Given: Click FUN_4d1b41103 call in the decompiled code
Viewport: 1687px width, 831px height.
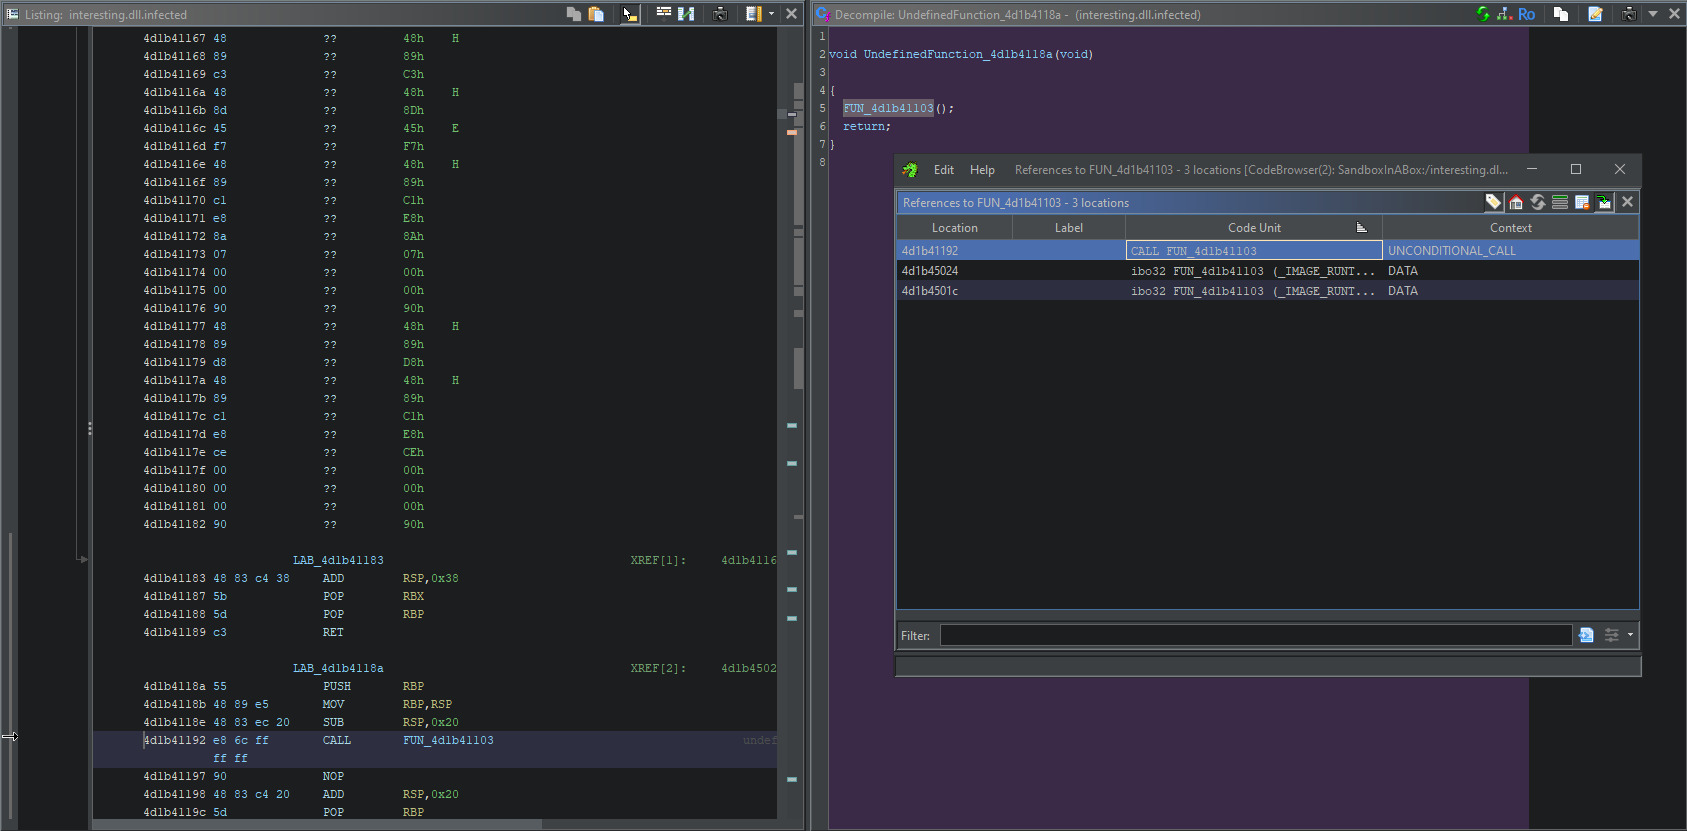Looking at the screenshot, I should point(888,108).
